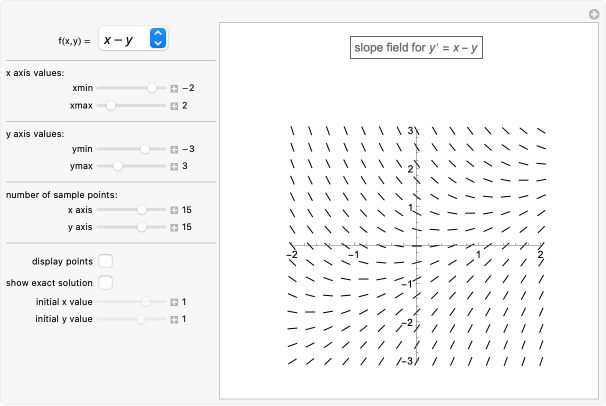Click the origin of the slope field plot

[416, 244]
